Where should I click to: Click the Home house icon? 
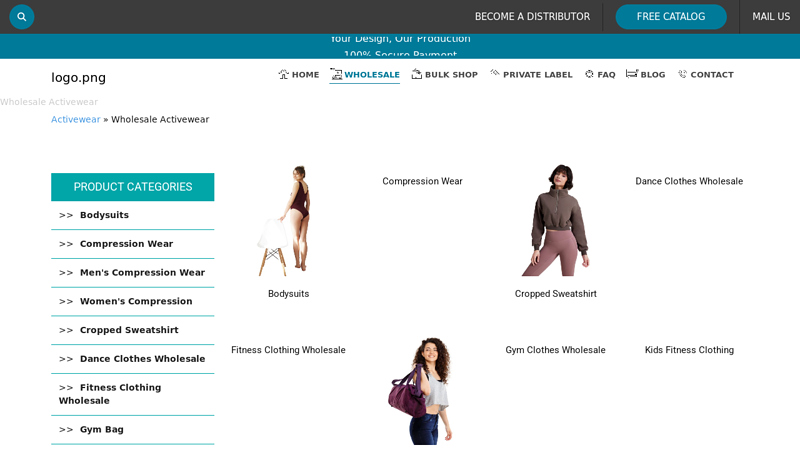pos(283,74)
